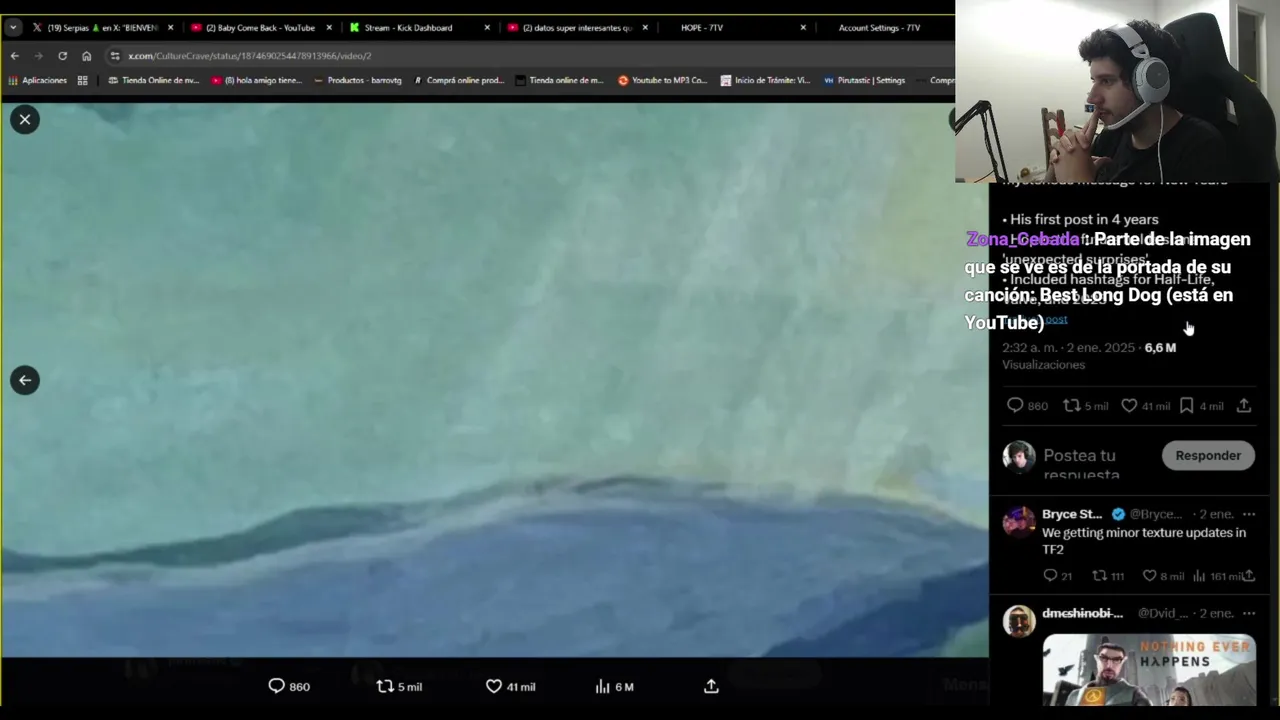Switch to the Serpias en X browser tab
Viewport: 1280px width, 720px height.
click(x=102, y=28)
